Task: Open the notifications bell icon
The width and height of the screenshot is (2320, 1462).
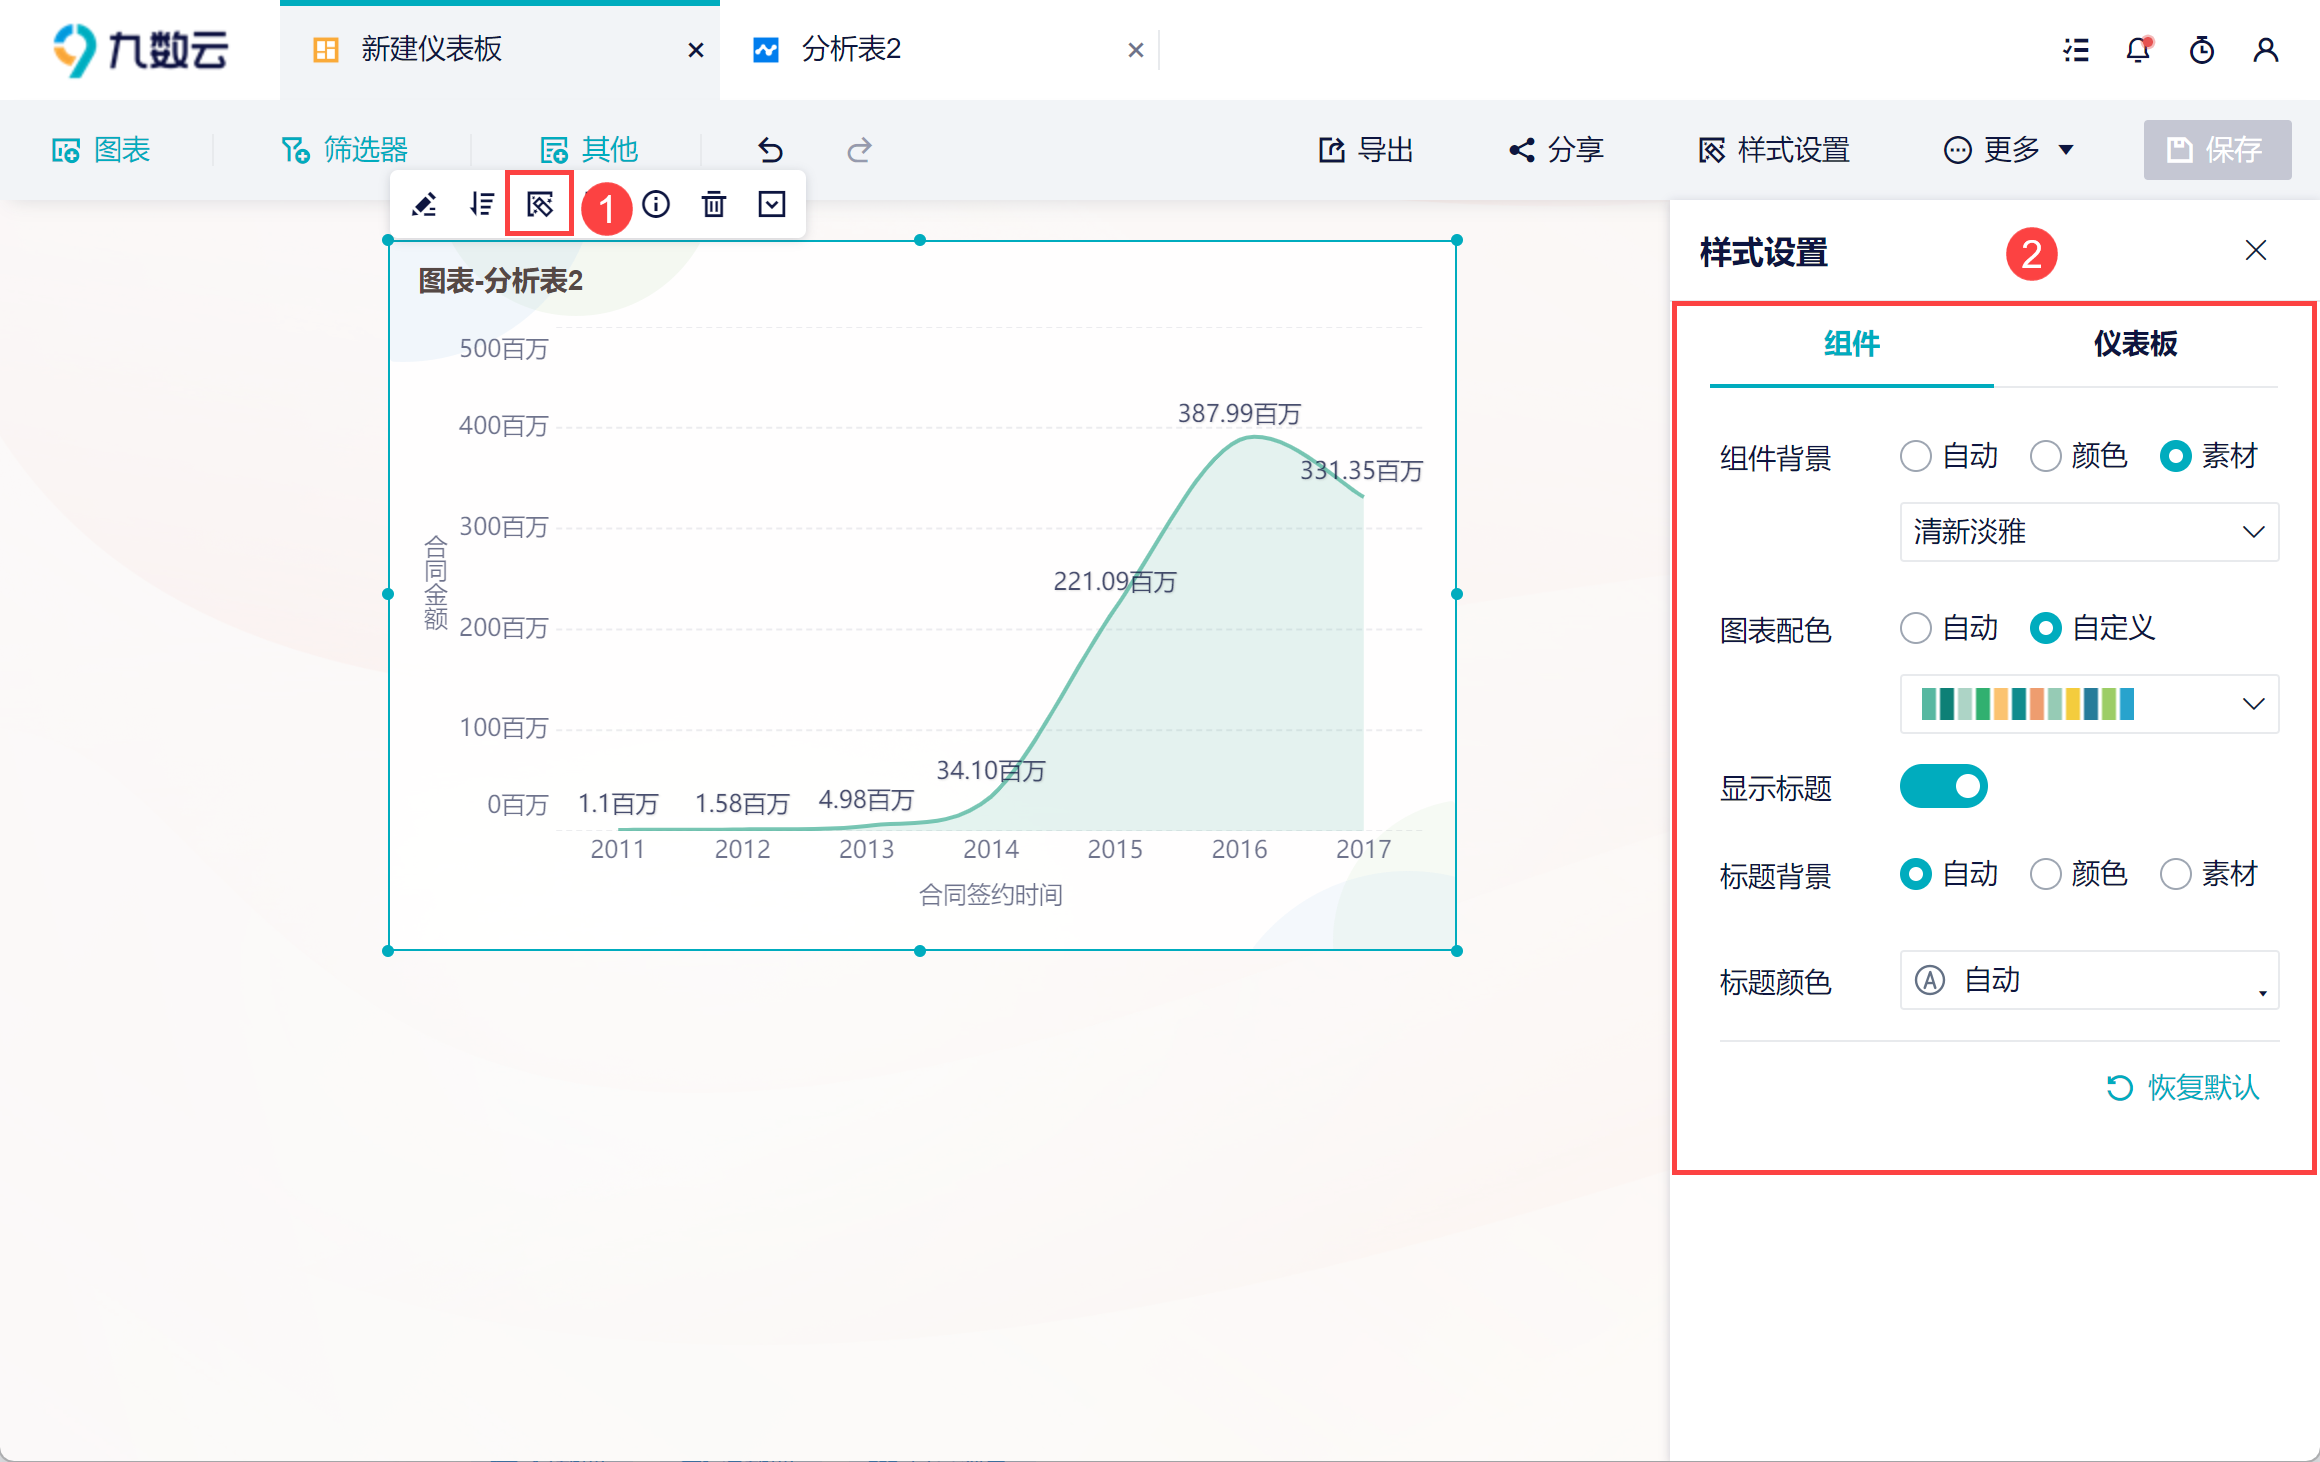Action: pyautogui.click(x=2138, y=50)
